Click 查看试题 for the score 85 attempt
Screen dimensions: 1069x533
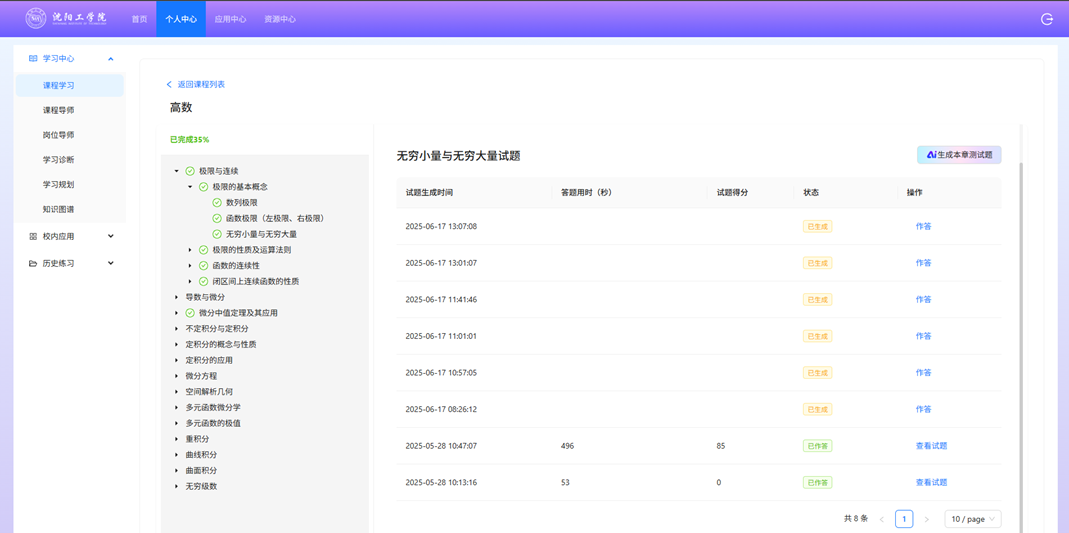[x=931, y=446]
